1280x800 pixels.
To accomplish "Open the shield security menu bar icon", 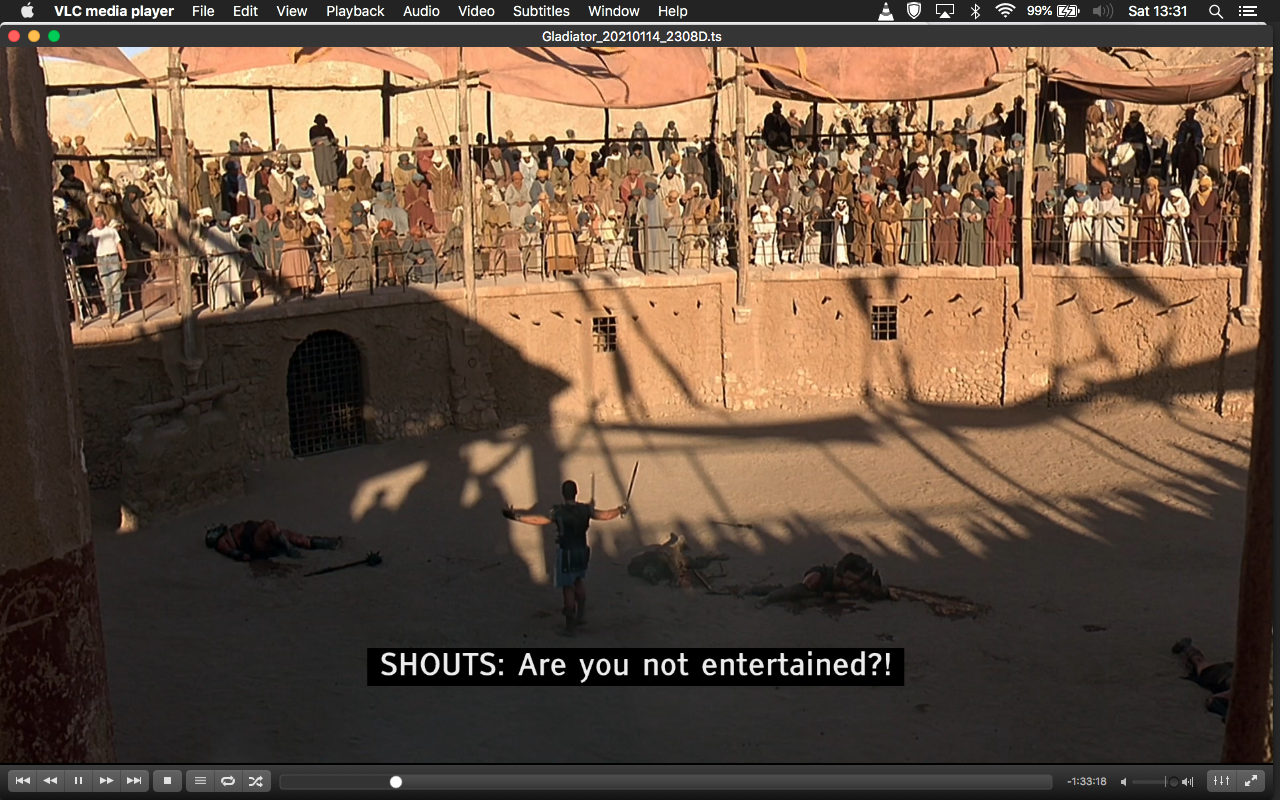I will click(x=914, y=11).
